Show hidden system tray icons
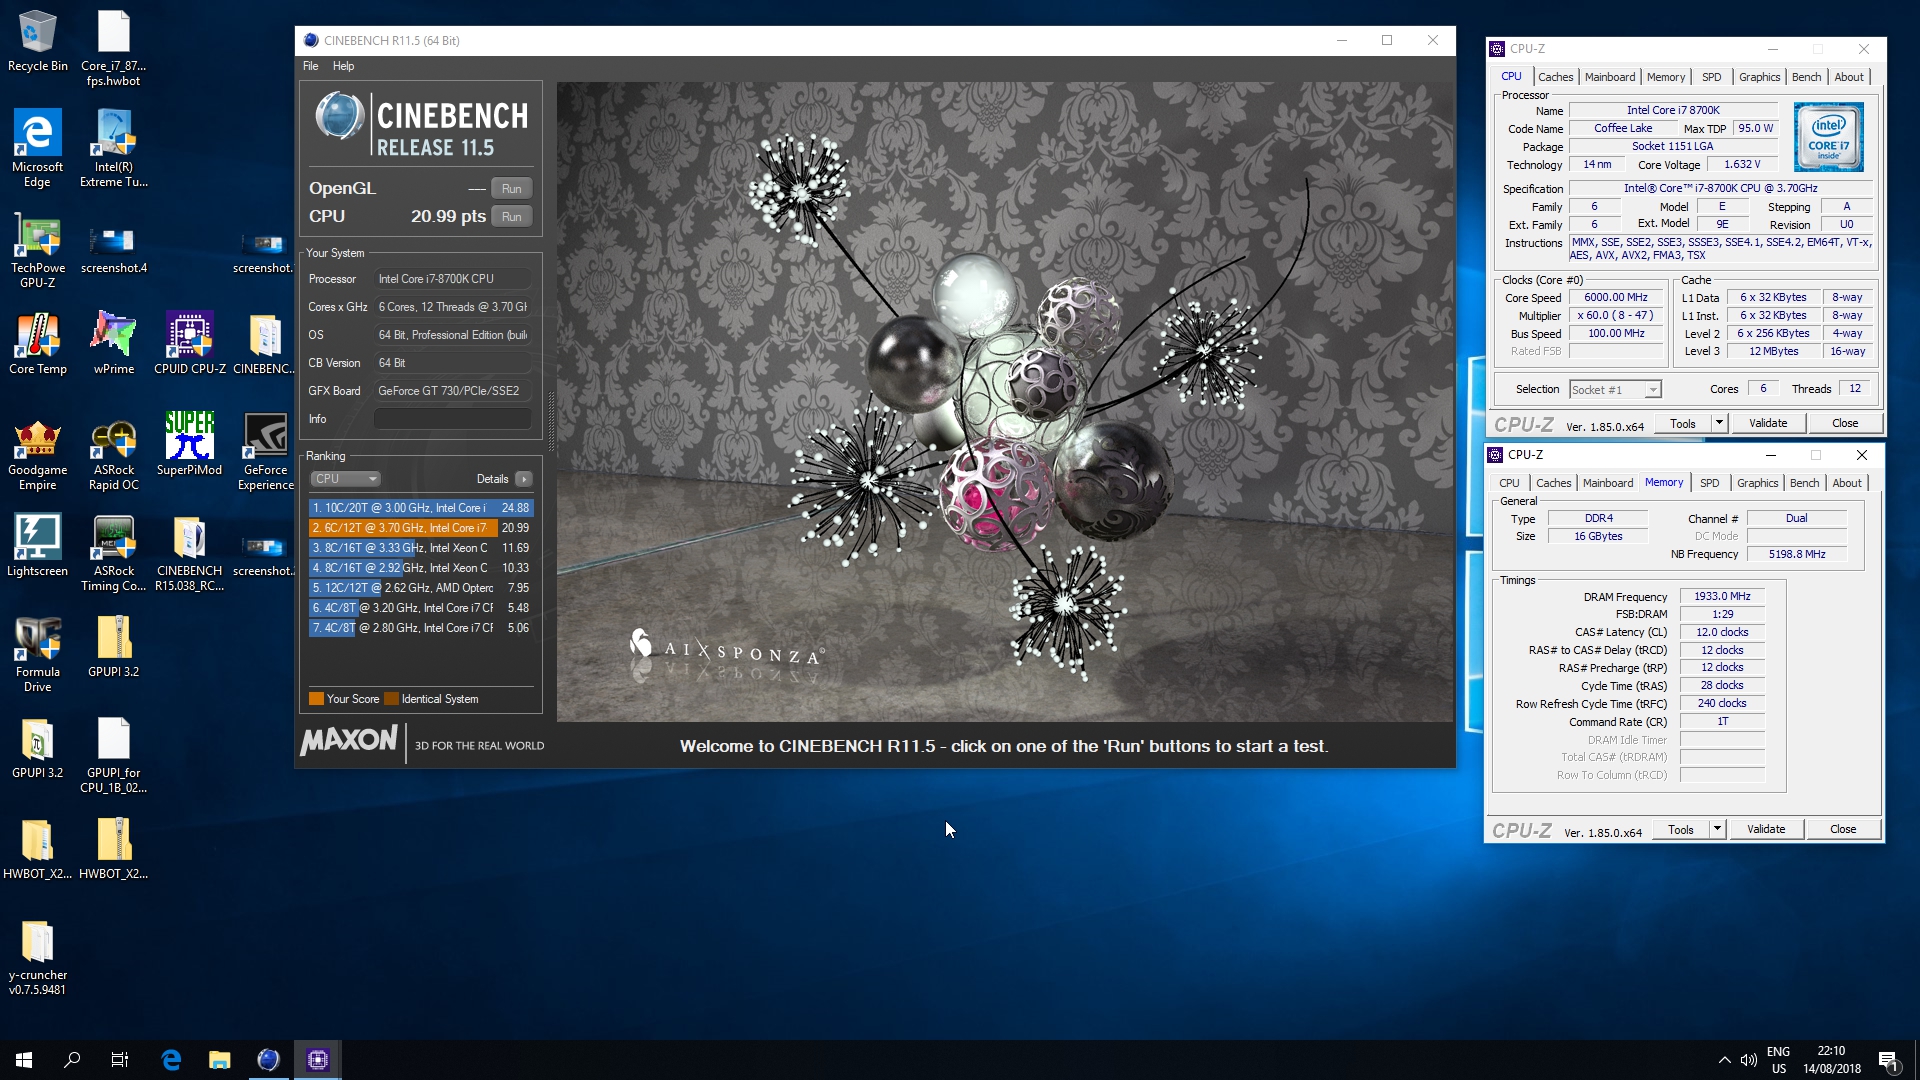Screen dimensions: 1920x1080 click(x=1724, y=1060)
